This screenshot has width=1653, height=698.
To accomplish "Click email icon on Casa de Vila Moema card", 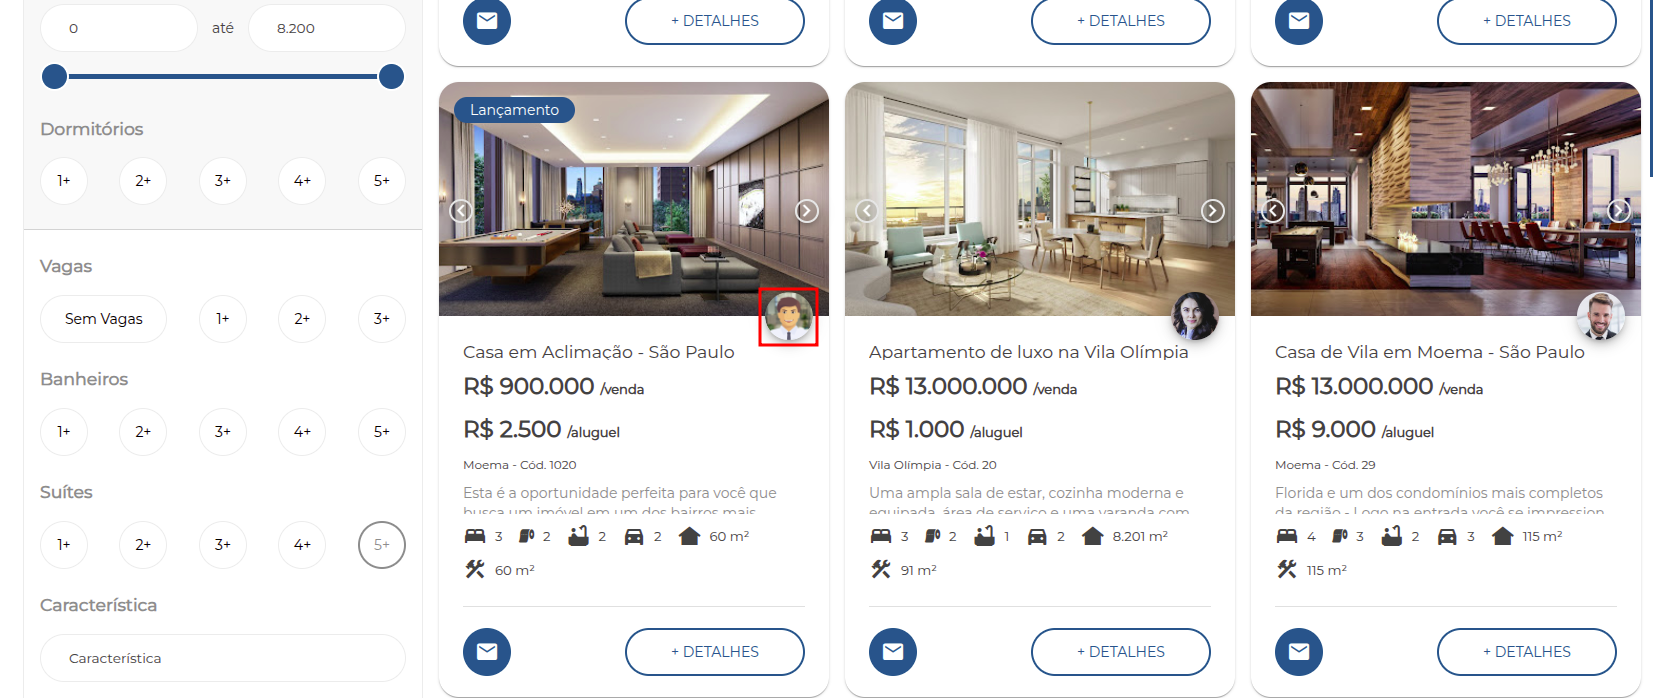I will (1299, 652).
